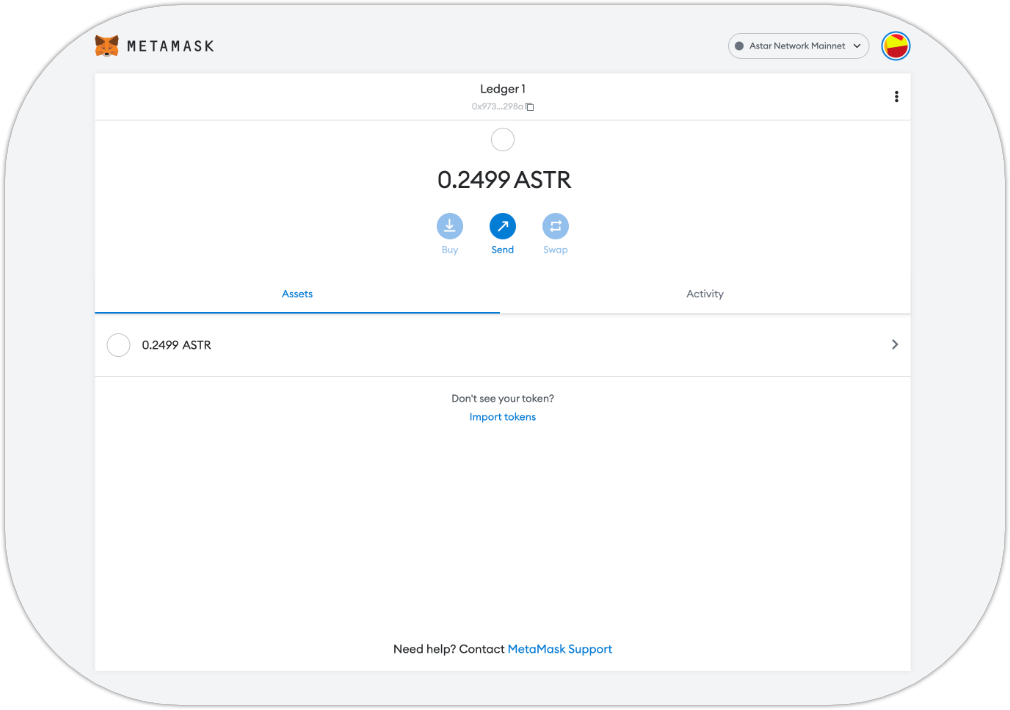
Task: Open the MetaMask Support link
Action: point(559,649)
